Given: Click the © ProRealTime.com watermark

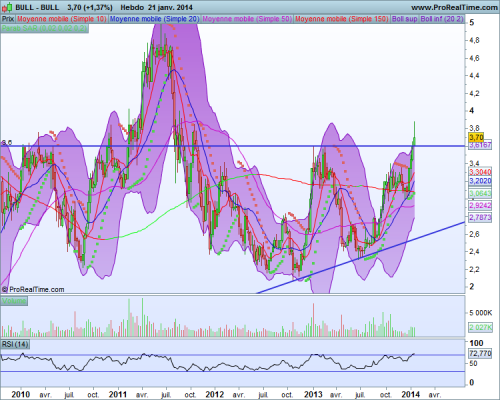Looking at the screenshot, I should click(33, 289).
